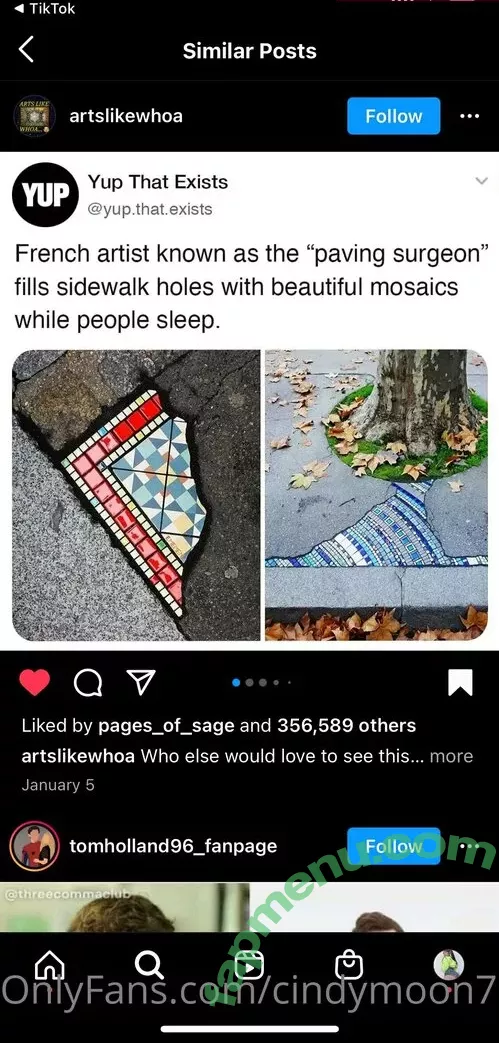
Task: Expand the tweet chevron dropdown arrow
Action: pyautogui.click(x=482, y=181)
